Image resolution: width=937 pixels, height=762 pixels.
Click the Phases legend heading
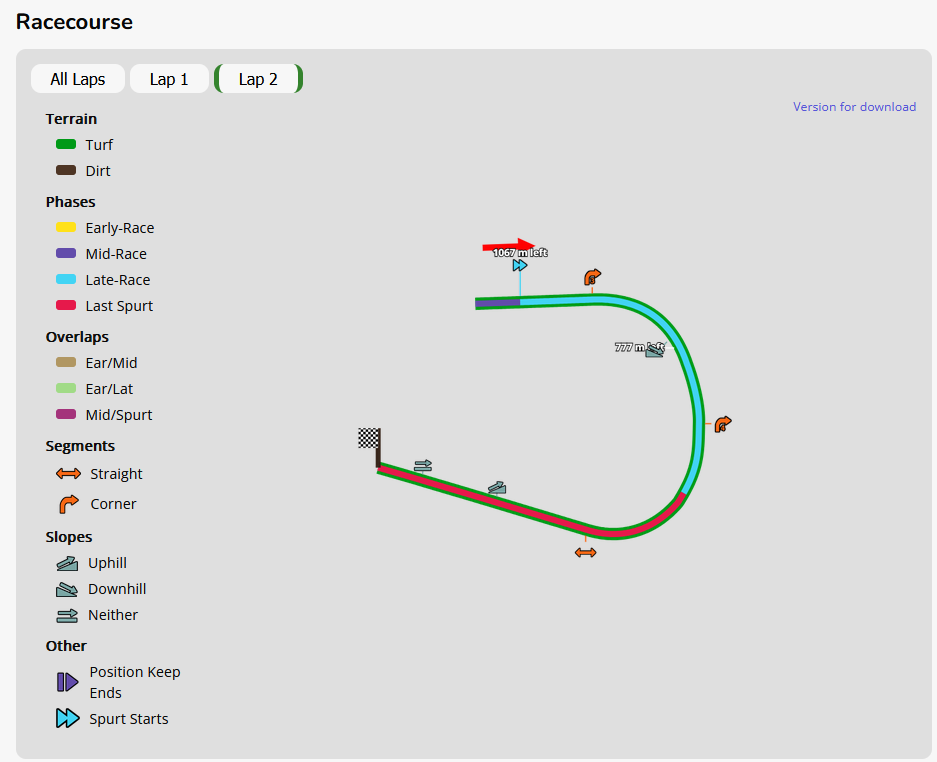point(71,202)
